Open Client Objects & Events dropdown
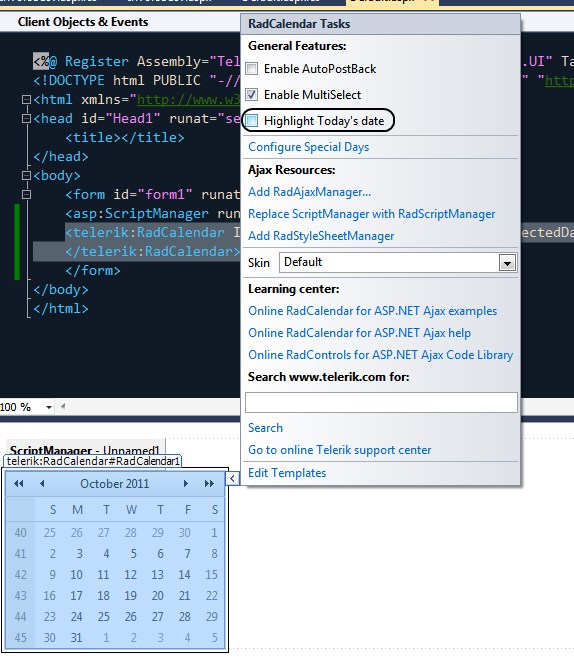 tap(83, 22)
